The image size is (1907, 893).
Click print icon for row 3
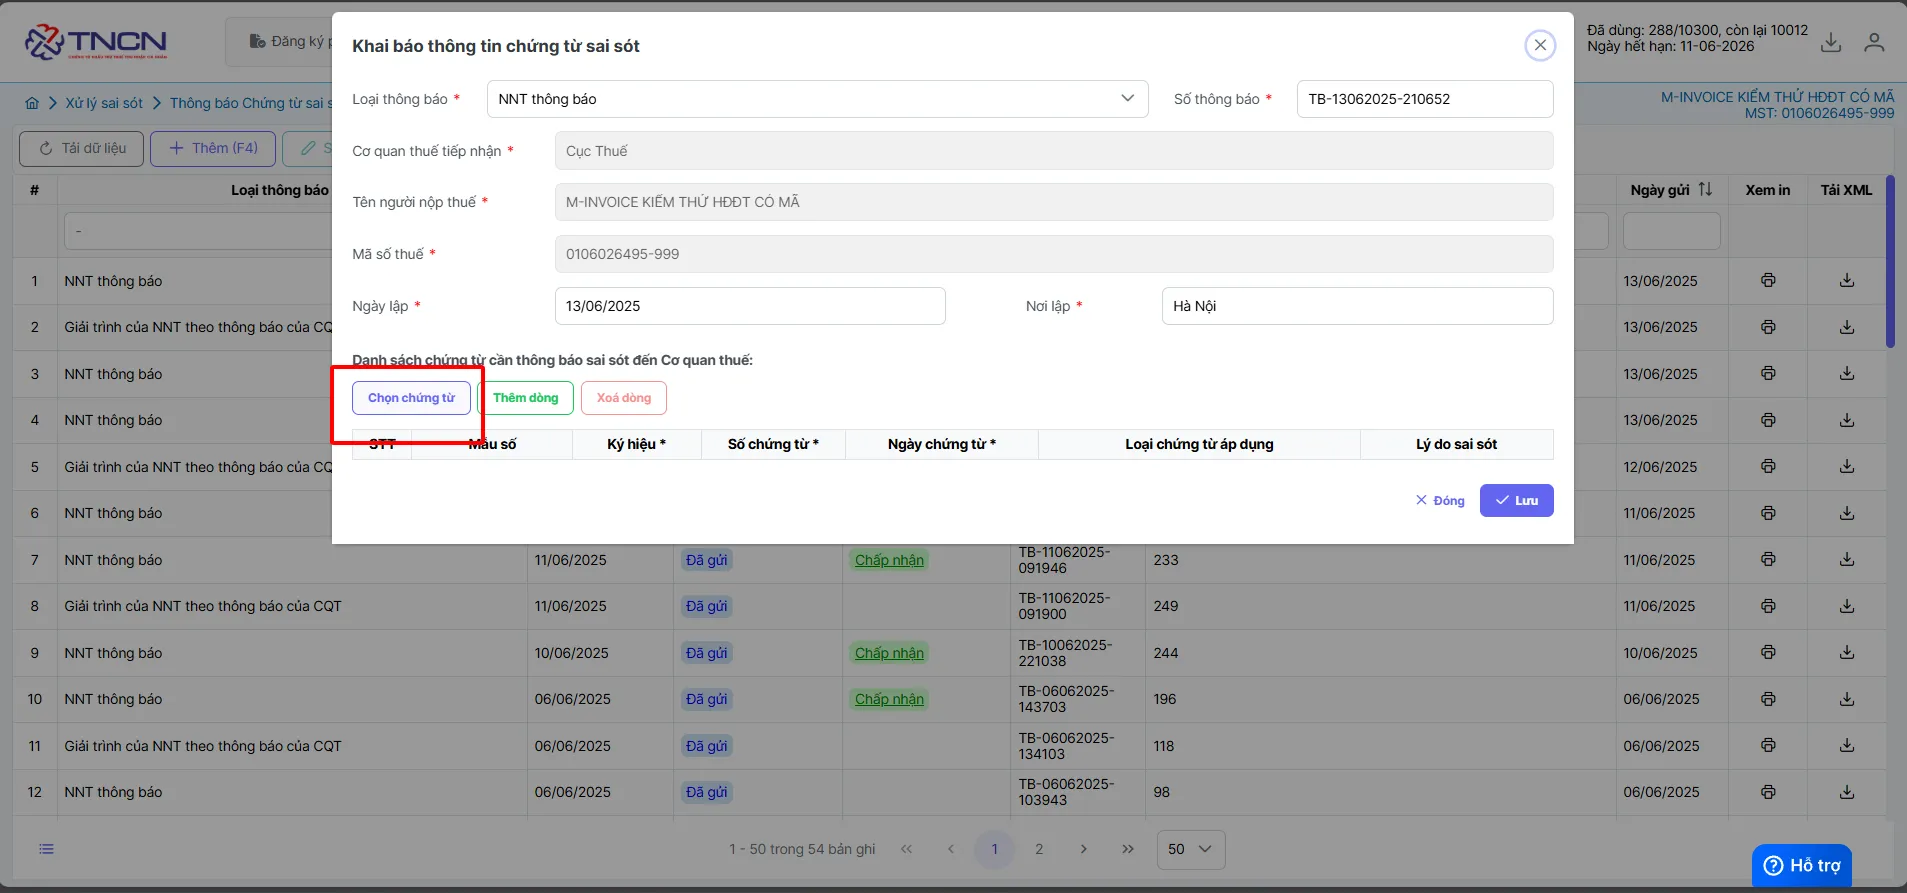tap(1768, 374)
